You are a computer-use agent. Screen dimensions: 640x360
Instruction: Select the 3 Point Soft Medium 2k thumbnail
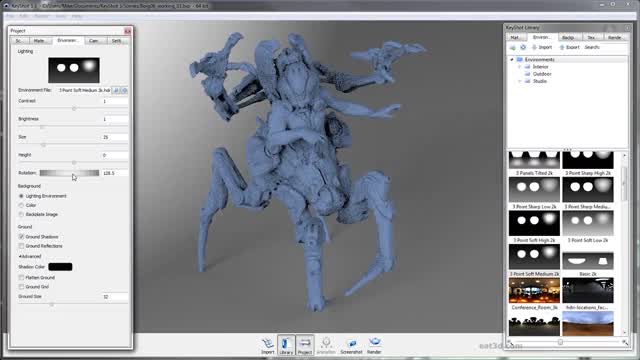point(534,257)
